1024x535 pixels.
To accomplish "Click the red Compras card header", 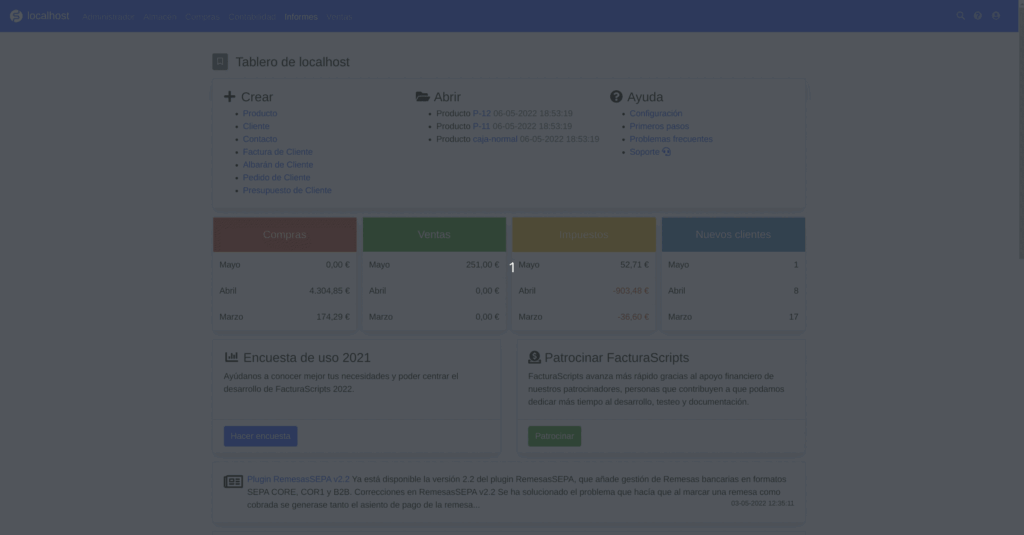I will point(285,235).
